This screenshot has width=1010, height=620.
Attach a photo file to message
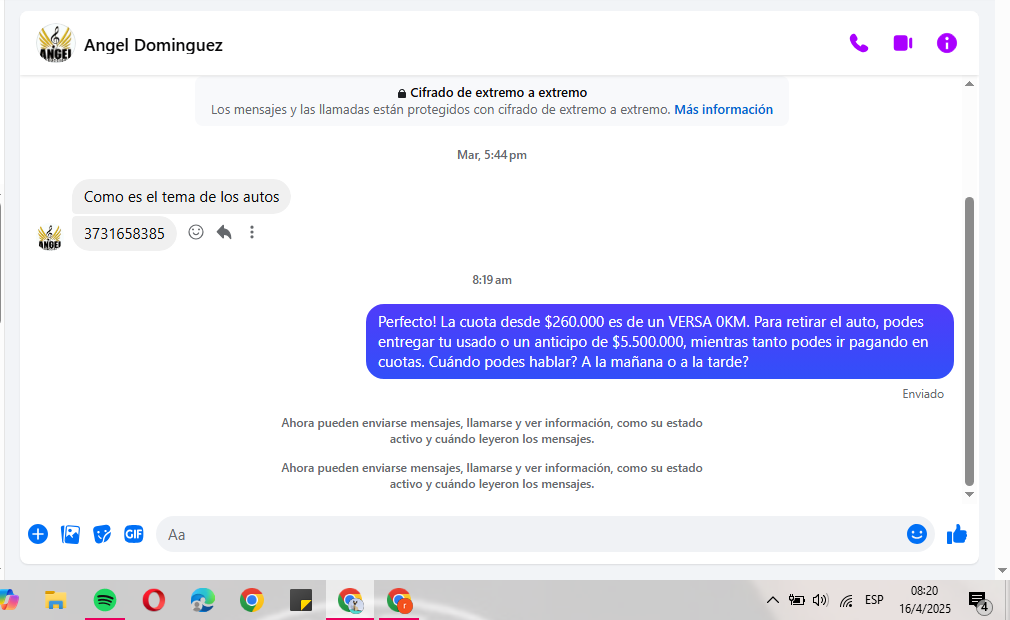tap(70, 534)
